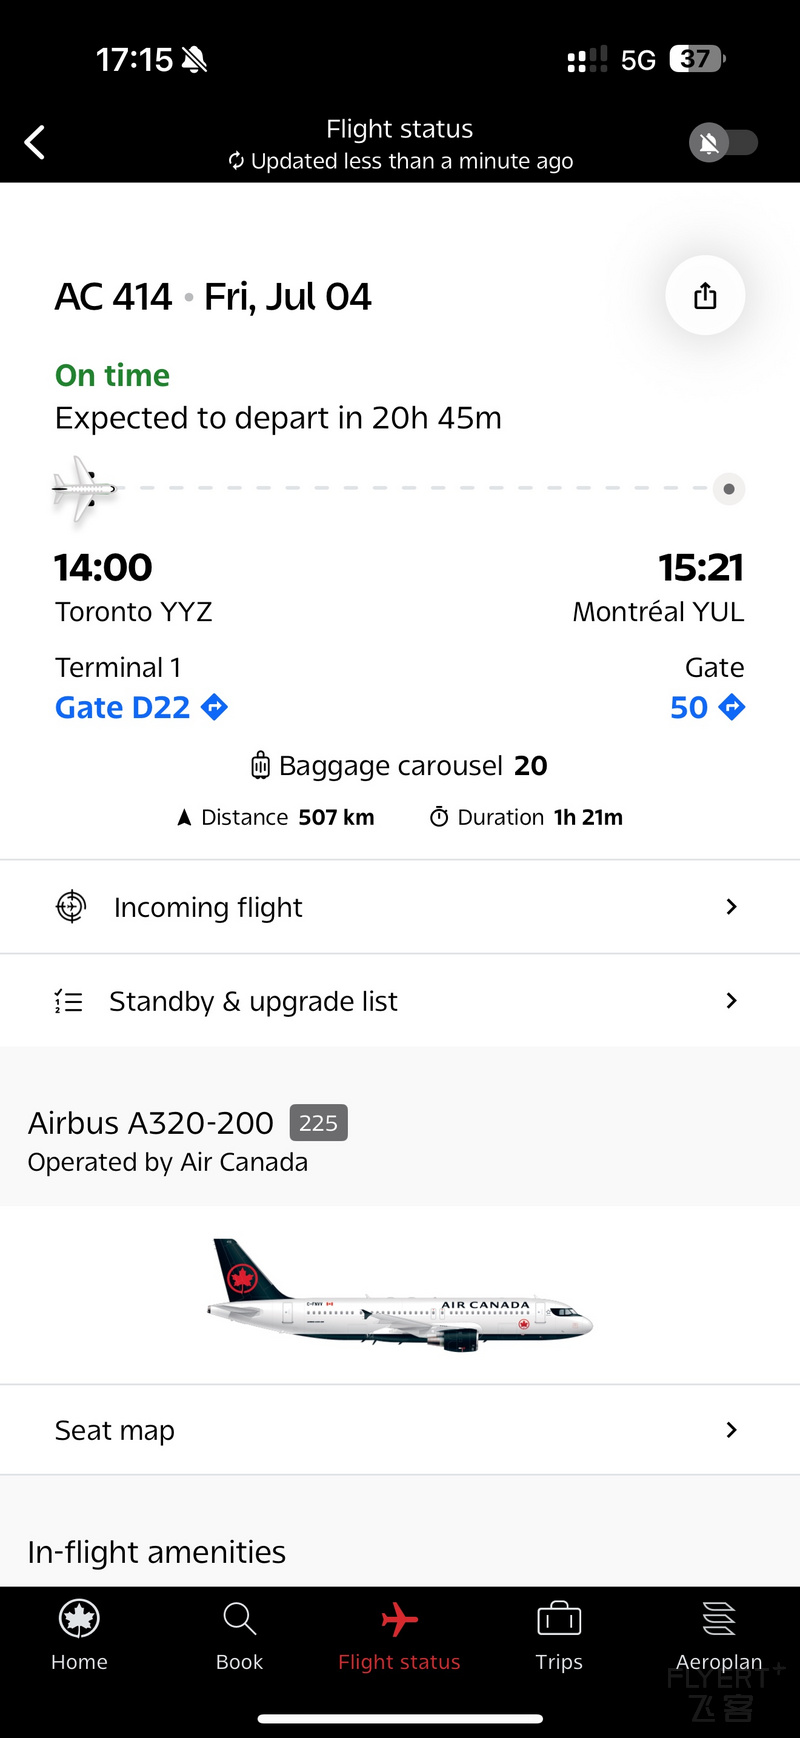Tap the share flight icon
This screenshot has width=800, height=1738.
pos(705,296)
